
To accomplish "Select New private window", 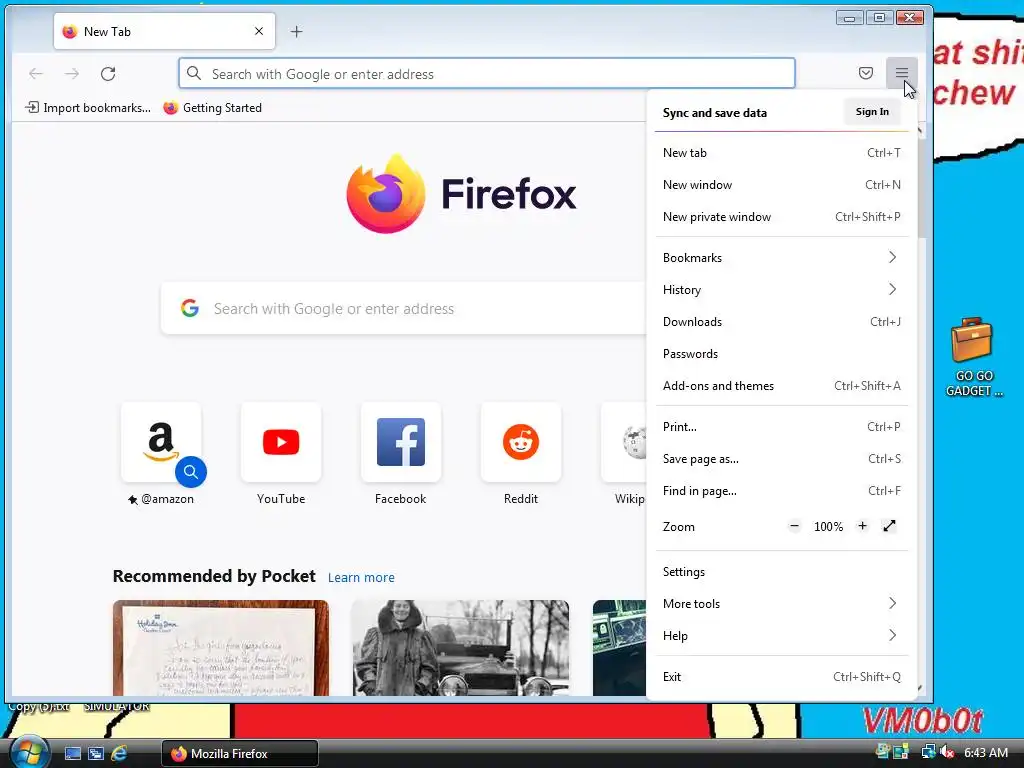I will point(781,217).
